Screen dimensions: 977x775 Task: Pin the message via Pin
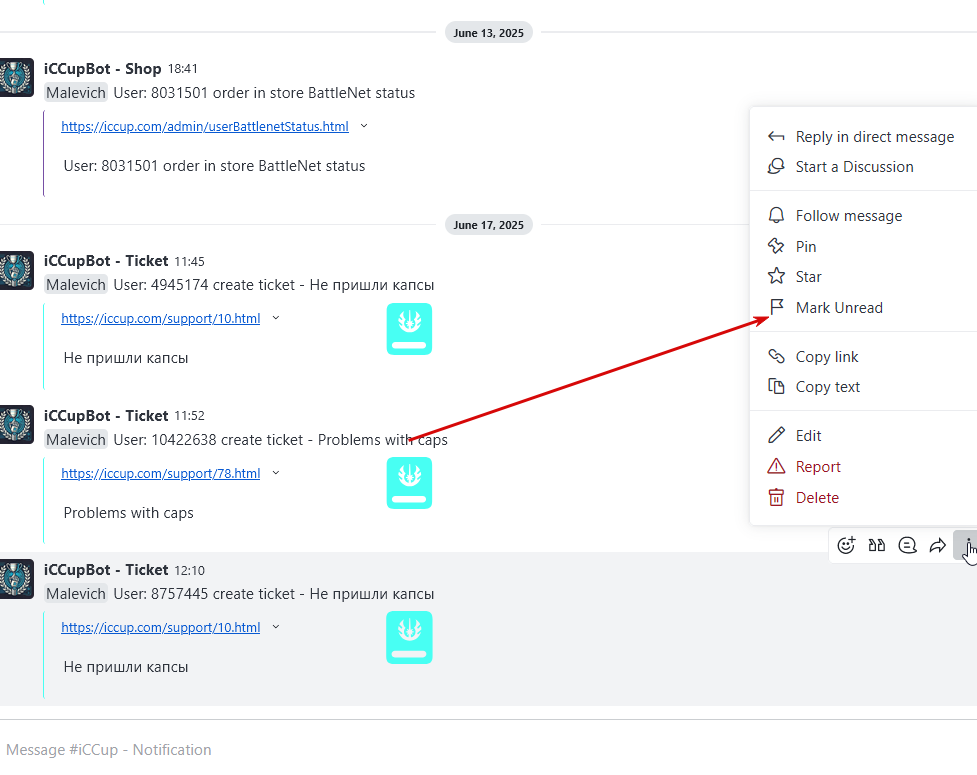point(863,246)
